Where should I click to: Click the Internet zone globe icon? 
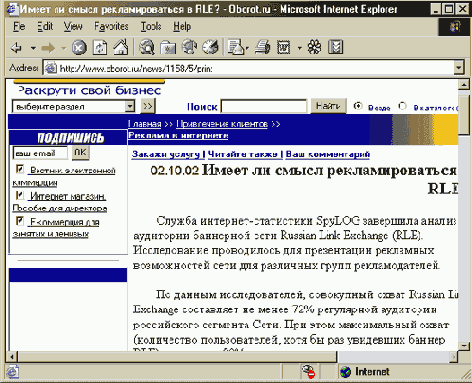coord(346,372)
